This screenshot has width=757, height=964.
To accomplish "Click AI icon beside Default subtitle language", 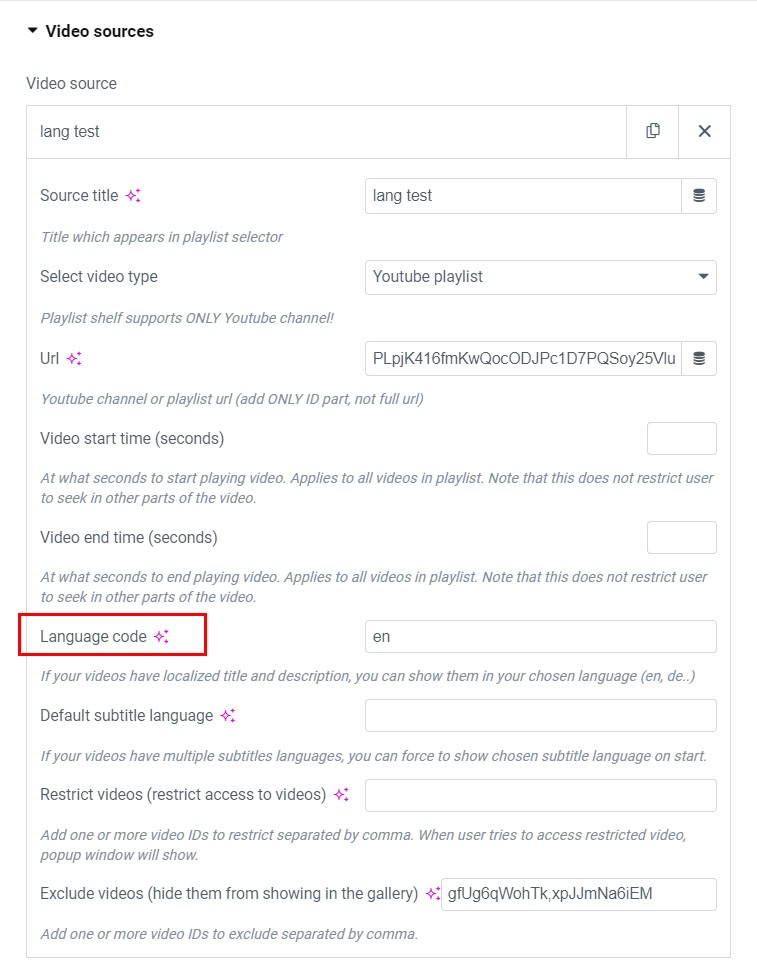I will coord(228,716).
